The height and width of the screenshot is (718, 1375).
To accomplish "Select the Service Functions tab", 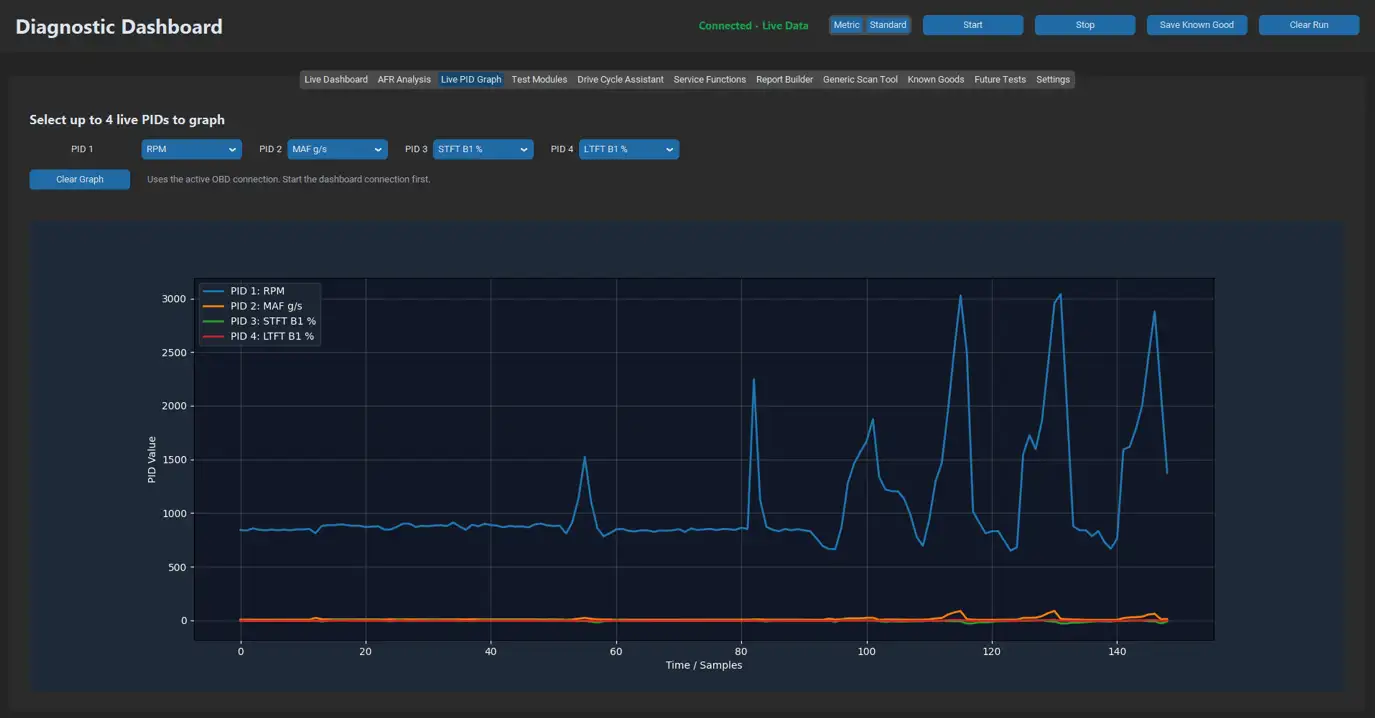I will click(709, 79).
